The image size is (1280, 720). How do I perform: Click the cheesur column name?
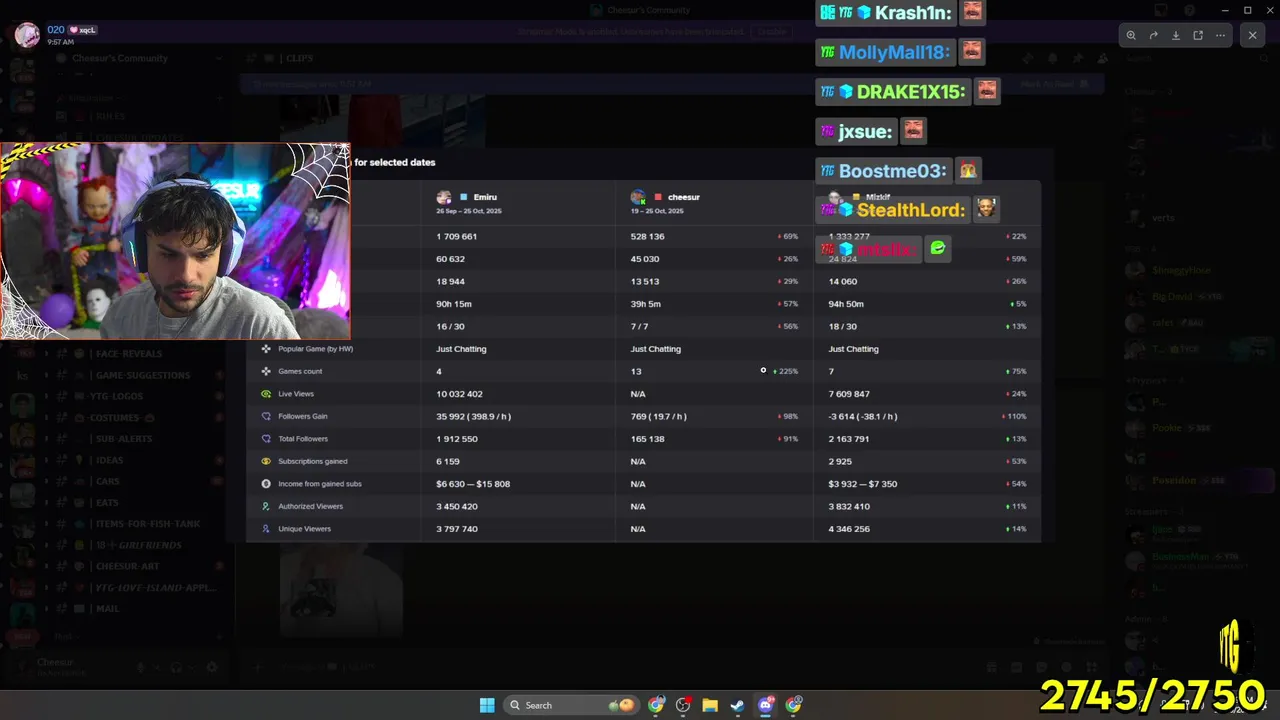click(684, 197)
